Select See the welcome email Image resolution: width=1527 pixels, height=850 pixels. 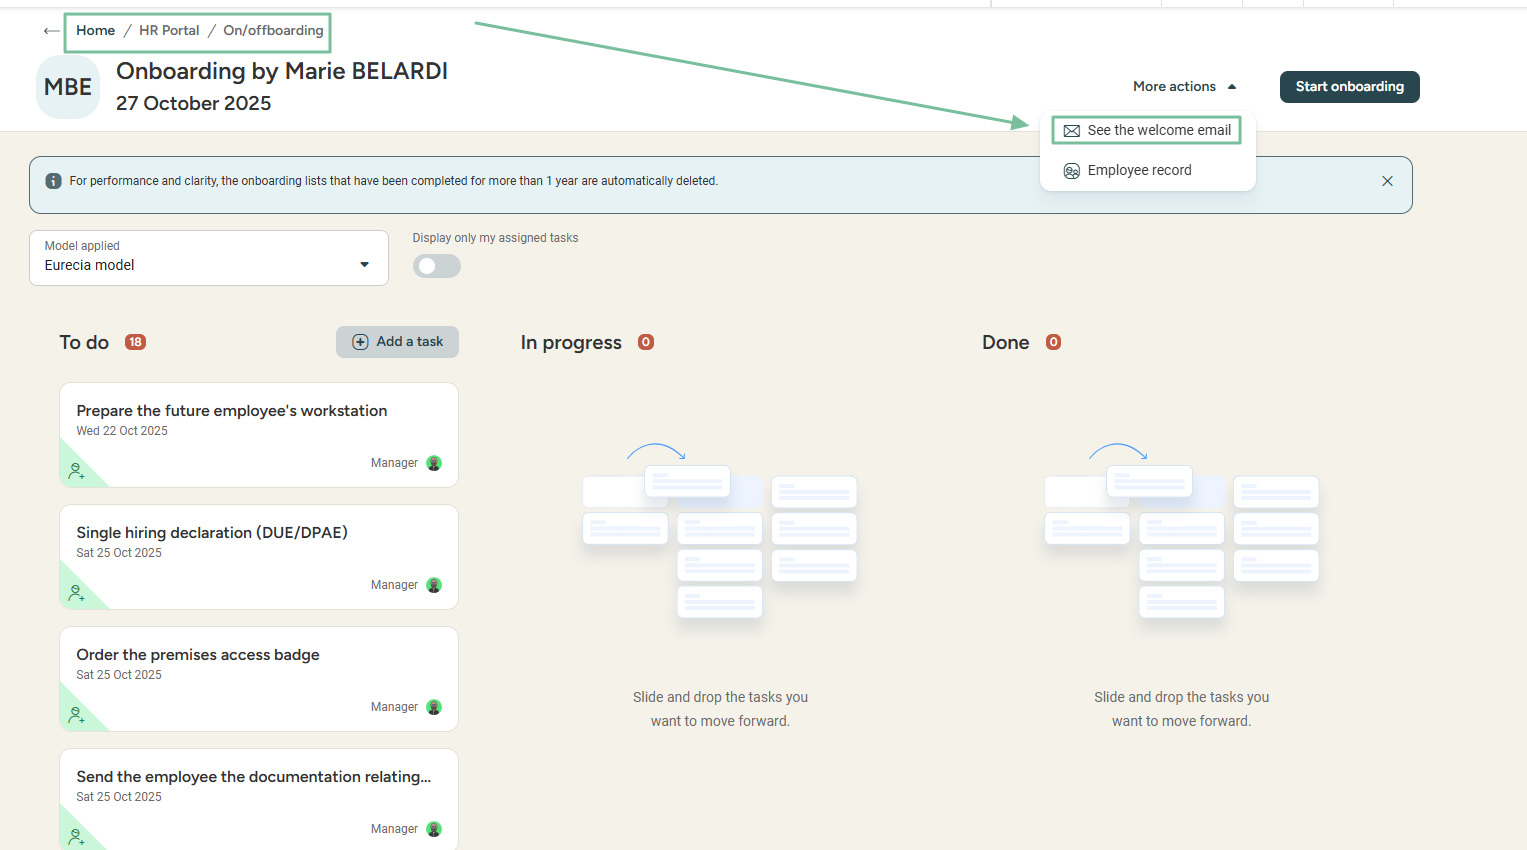pos(1147,130)
